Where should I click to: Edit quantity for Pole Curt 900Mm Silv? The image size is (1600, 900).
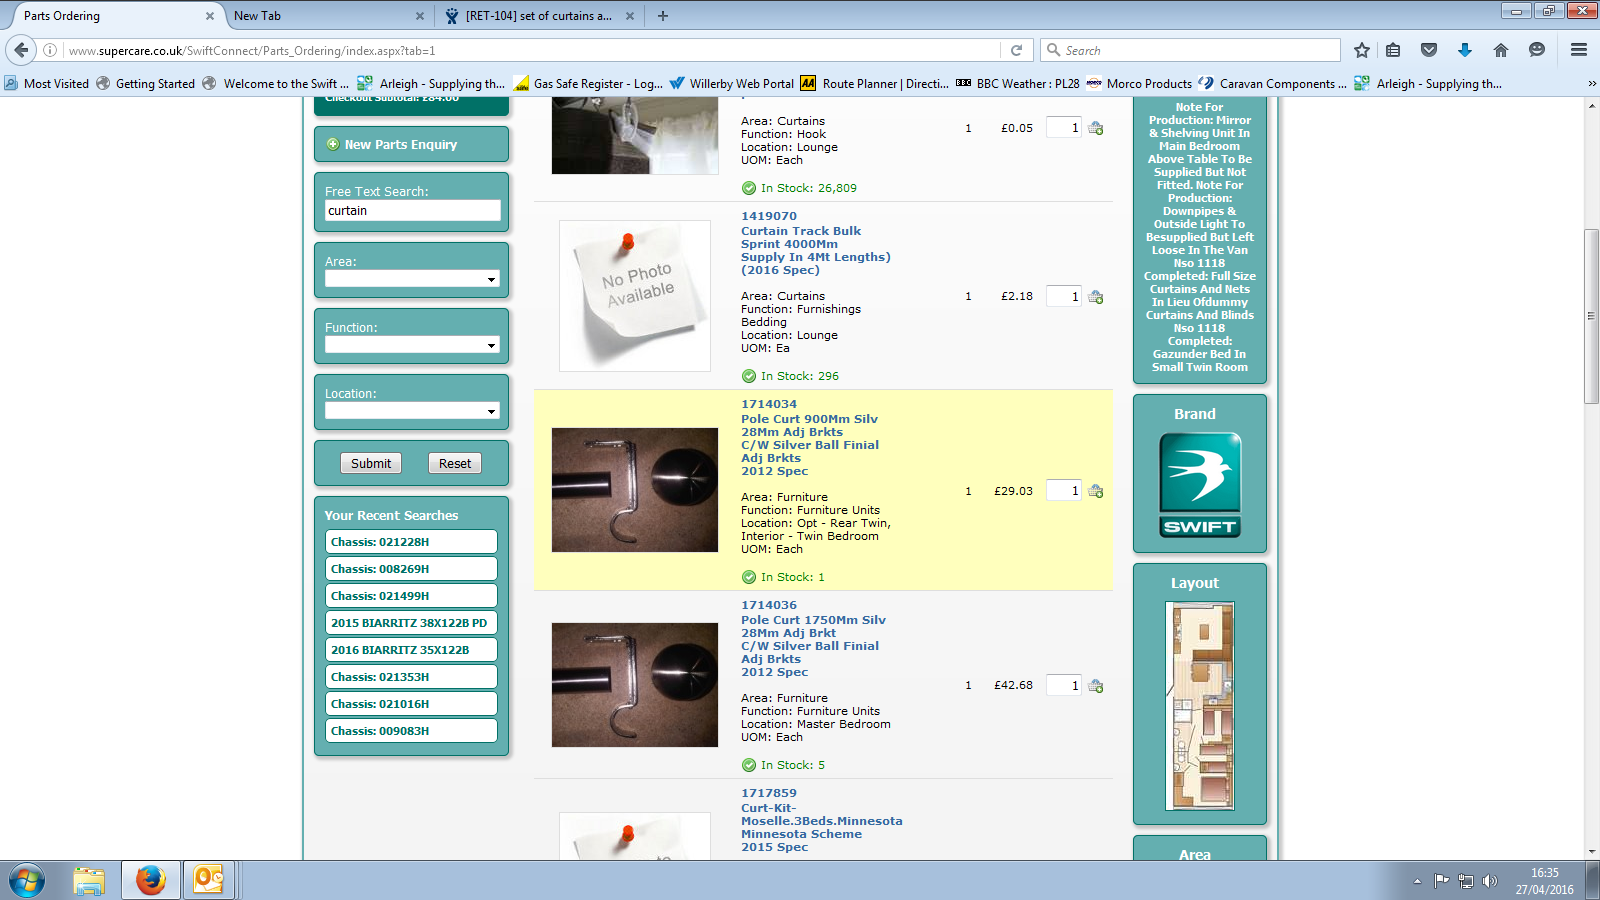point(1064,491)
